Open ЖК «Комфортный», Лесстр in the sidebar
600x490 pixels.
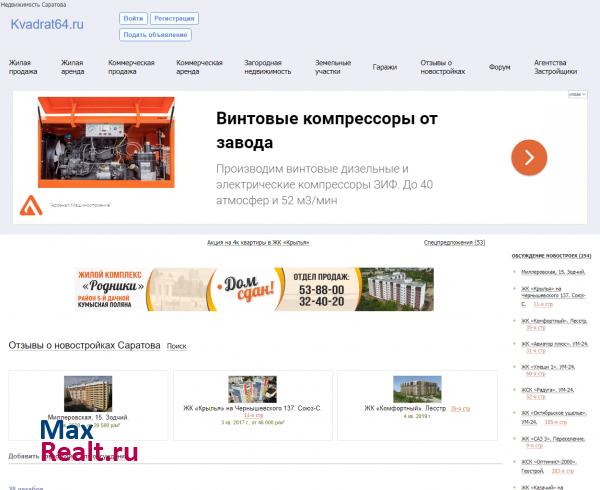(x=554, y=321)
